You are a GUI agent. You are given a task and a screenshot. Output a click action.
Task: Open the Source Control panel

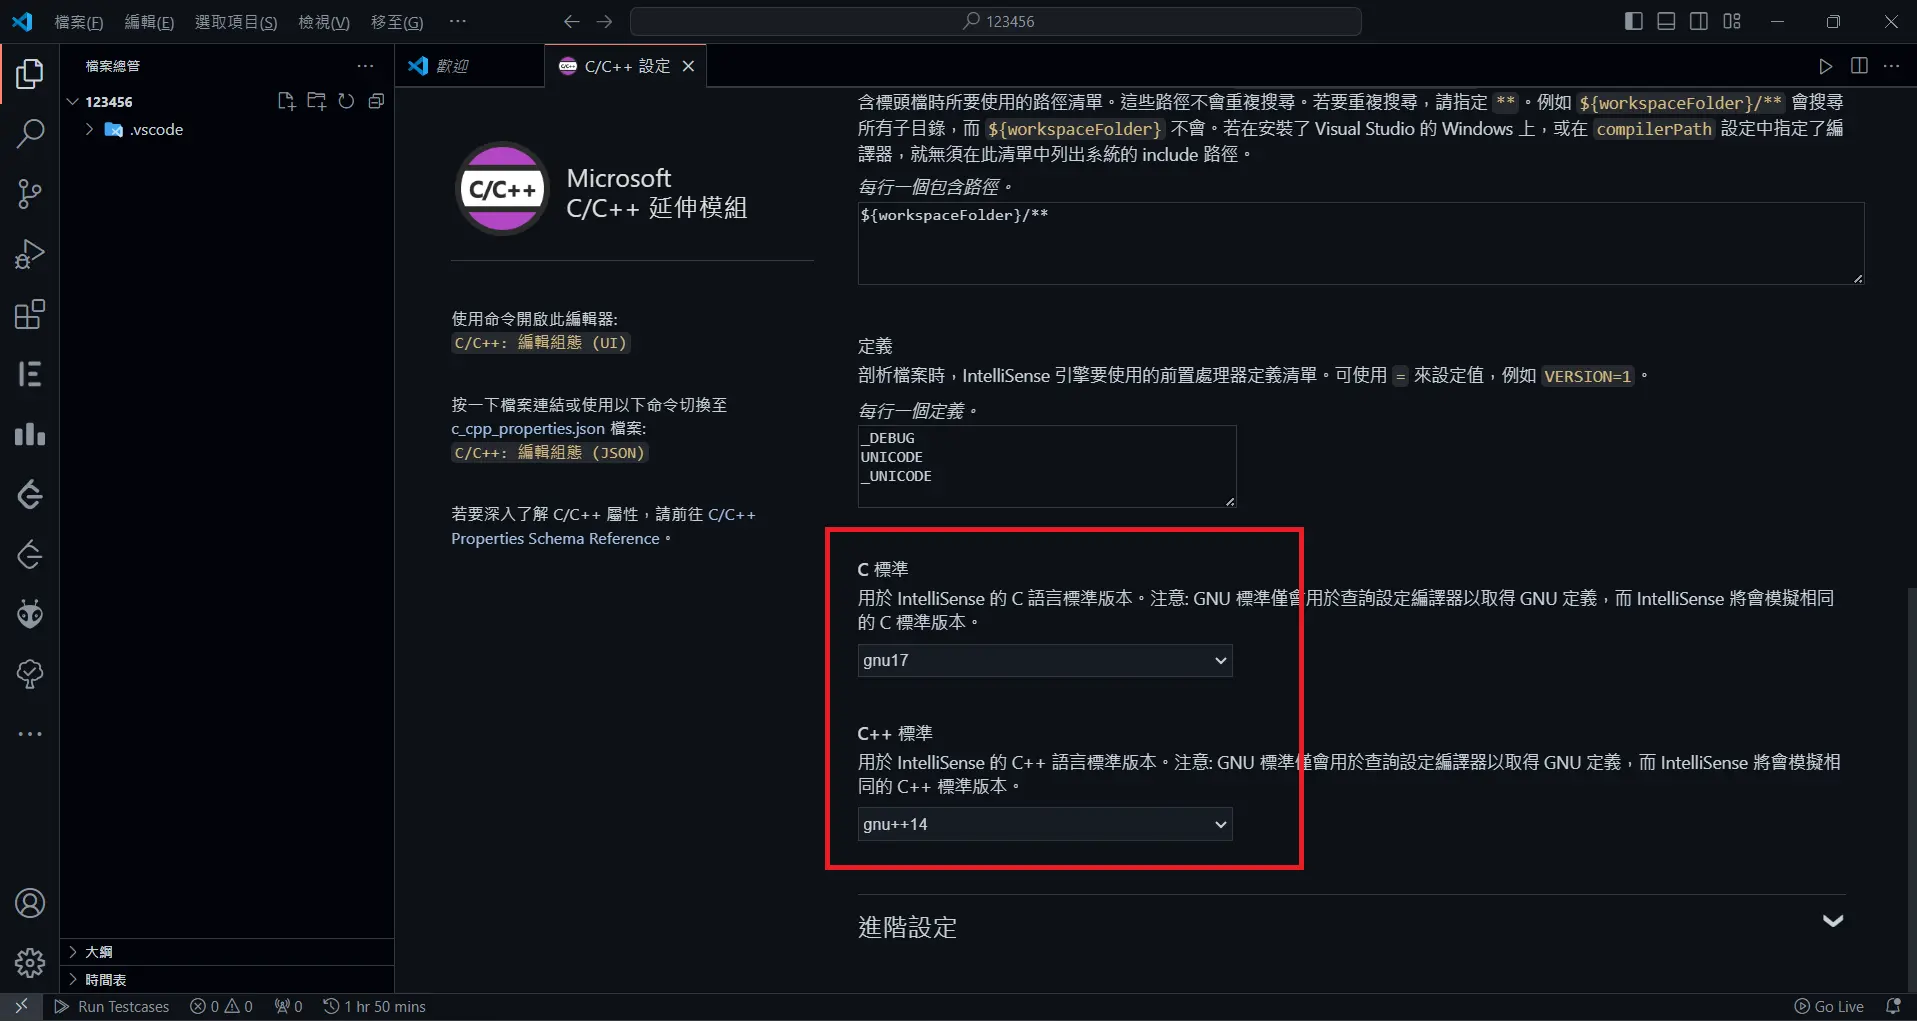(x=29, y=193)
